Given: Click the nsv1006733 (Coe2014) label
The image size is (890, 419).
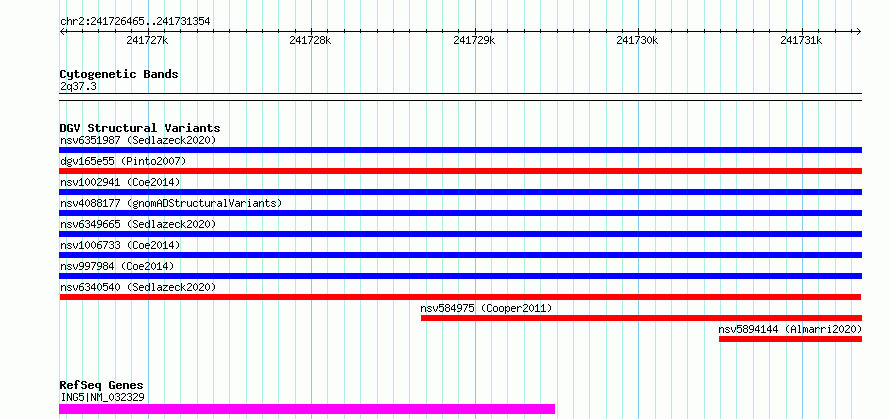Looking at the screenshot, I should click(120, 245).
